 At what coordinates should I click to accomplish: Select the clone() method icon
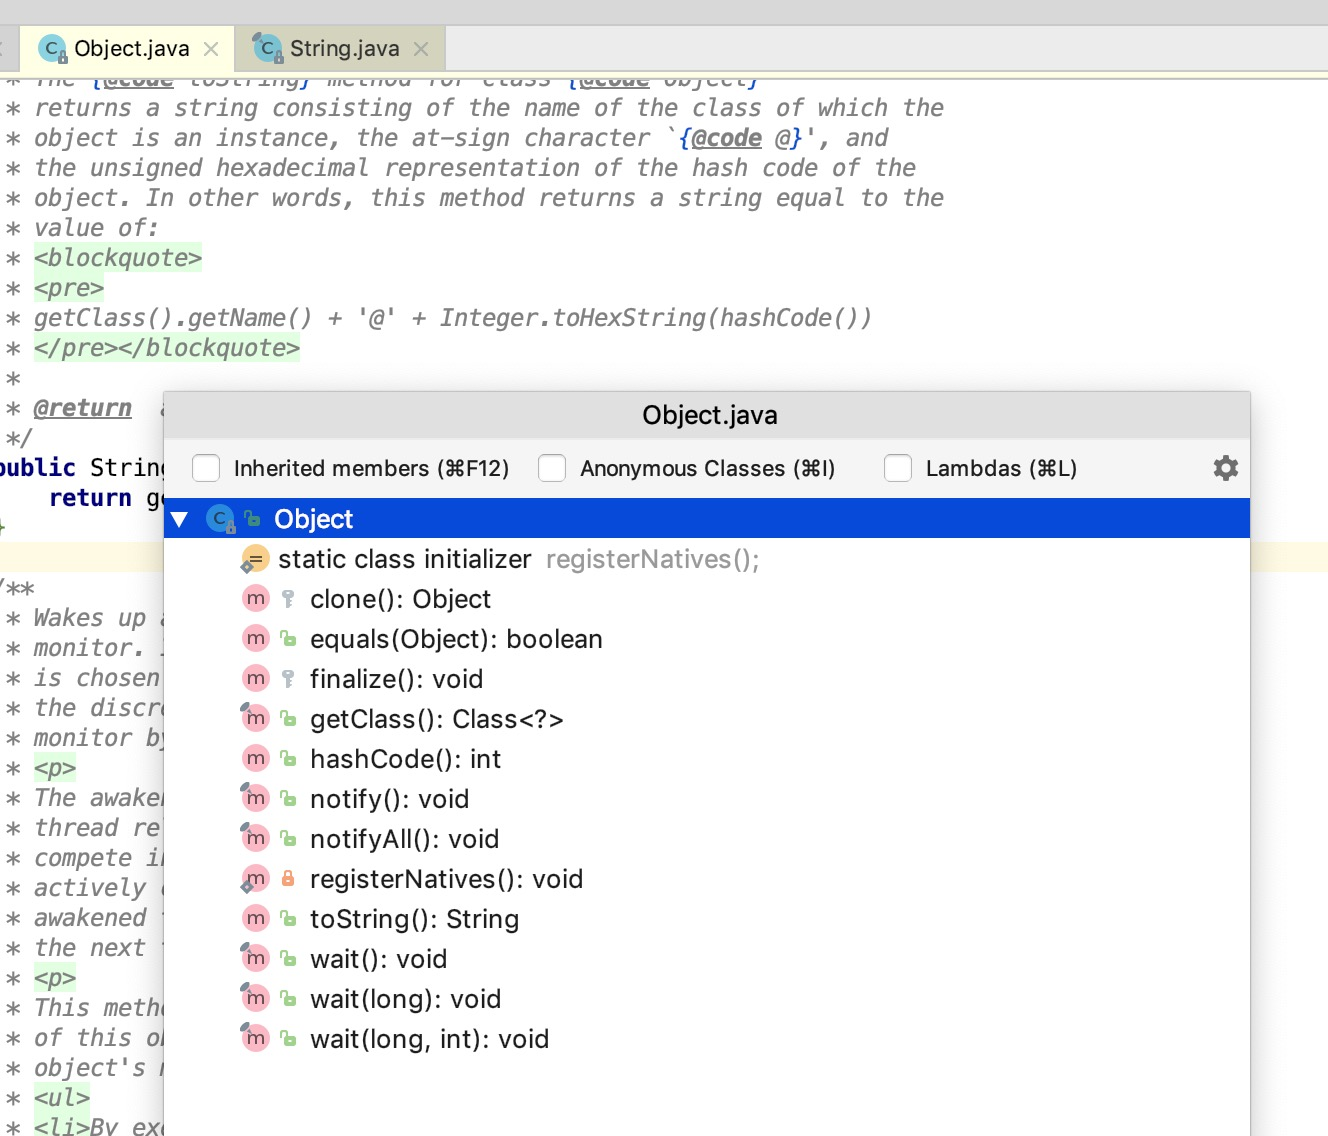click(x=256, y=598)
